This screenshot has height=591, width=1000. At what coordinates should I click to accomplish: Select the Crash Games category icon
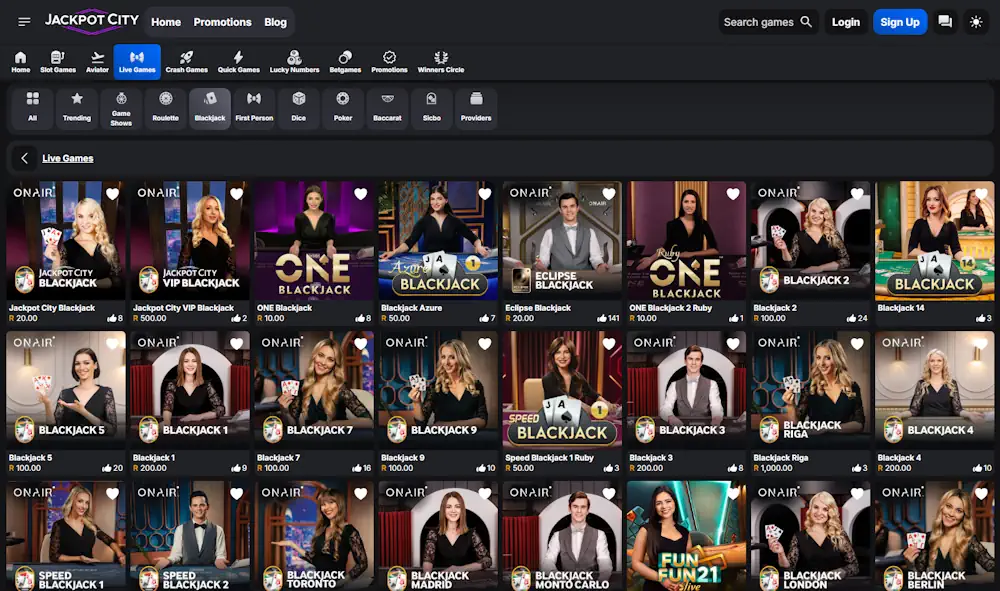tap(187, 62)
